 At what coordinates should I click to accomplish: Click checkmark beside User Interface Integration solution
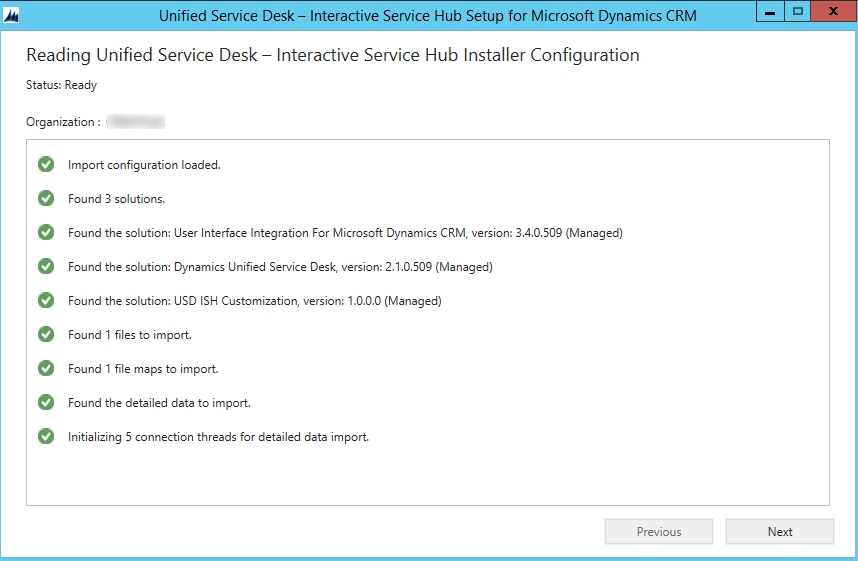pyautogui.click(x=46, y=233)
